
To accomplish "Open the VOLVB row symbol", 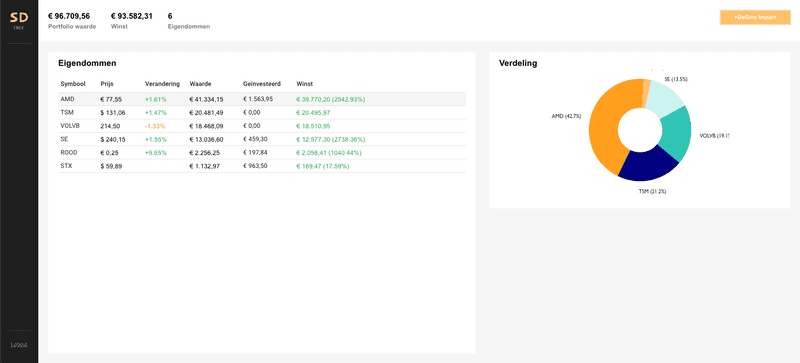I will (x=70, y=126).
